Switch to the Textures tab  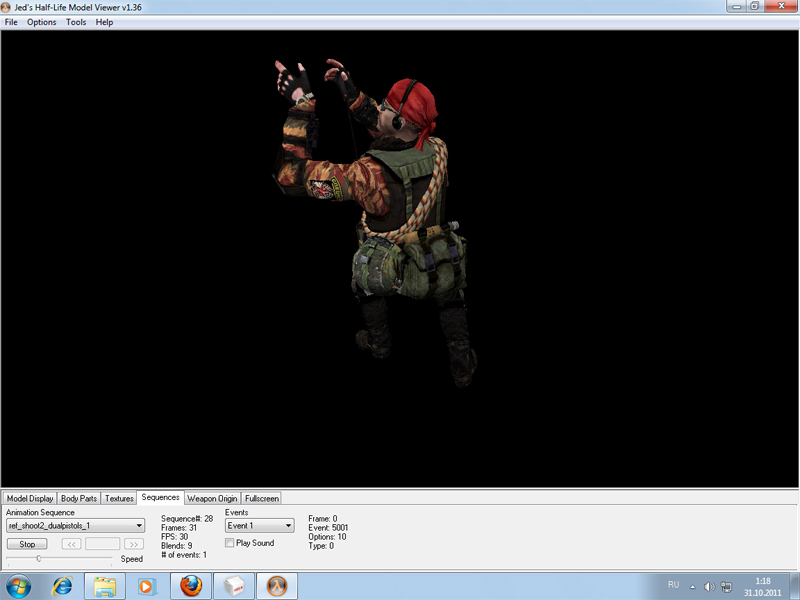tap(119, 498)
